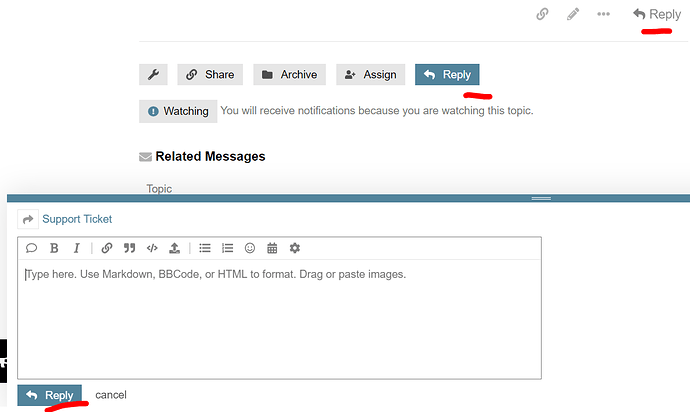
Task: Insert preformatted code in the composer
Action: click(x=152, y=248)
